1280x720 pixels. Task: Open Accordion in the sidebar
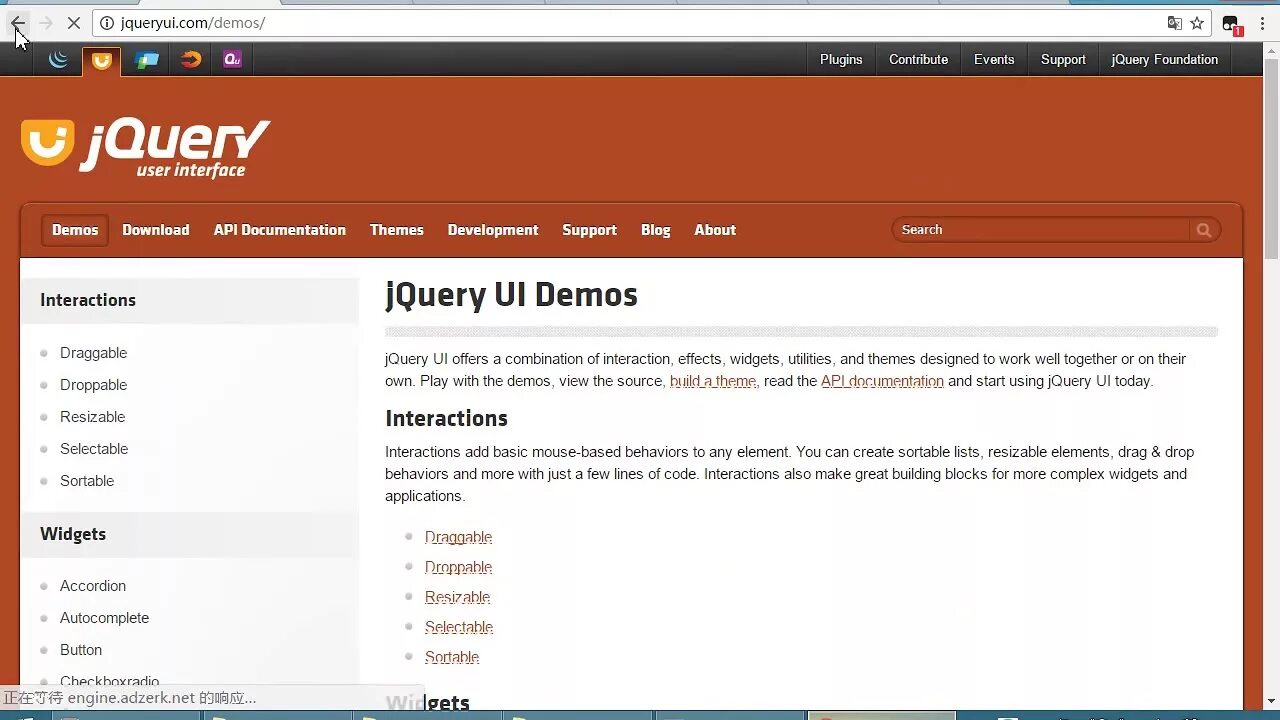tap(93, 586)
